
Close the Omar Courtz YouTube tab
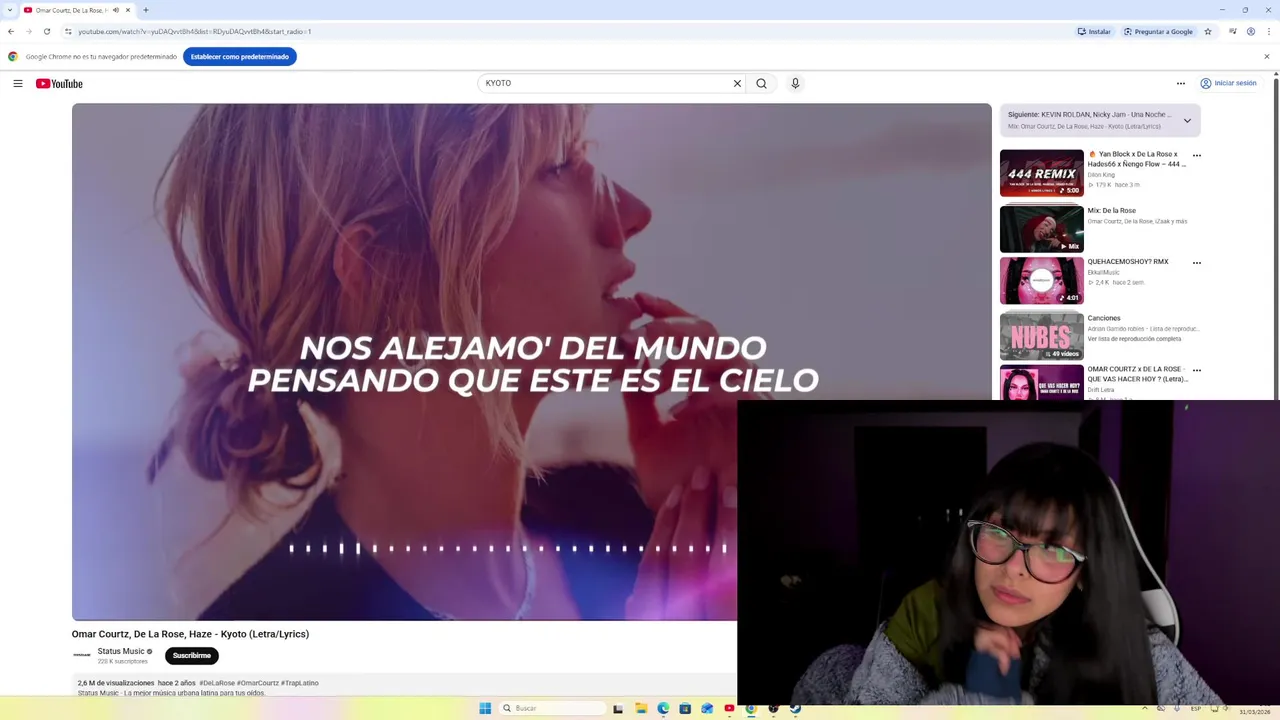coord(128,10)
